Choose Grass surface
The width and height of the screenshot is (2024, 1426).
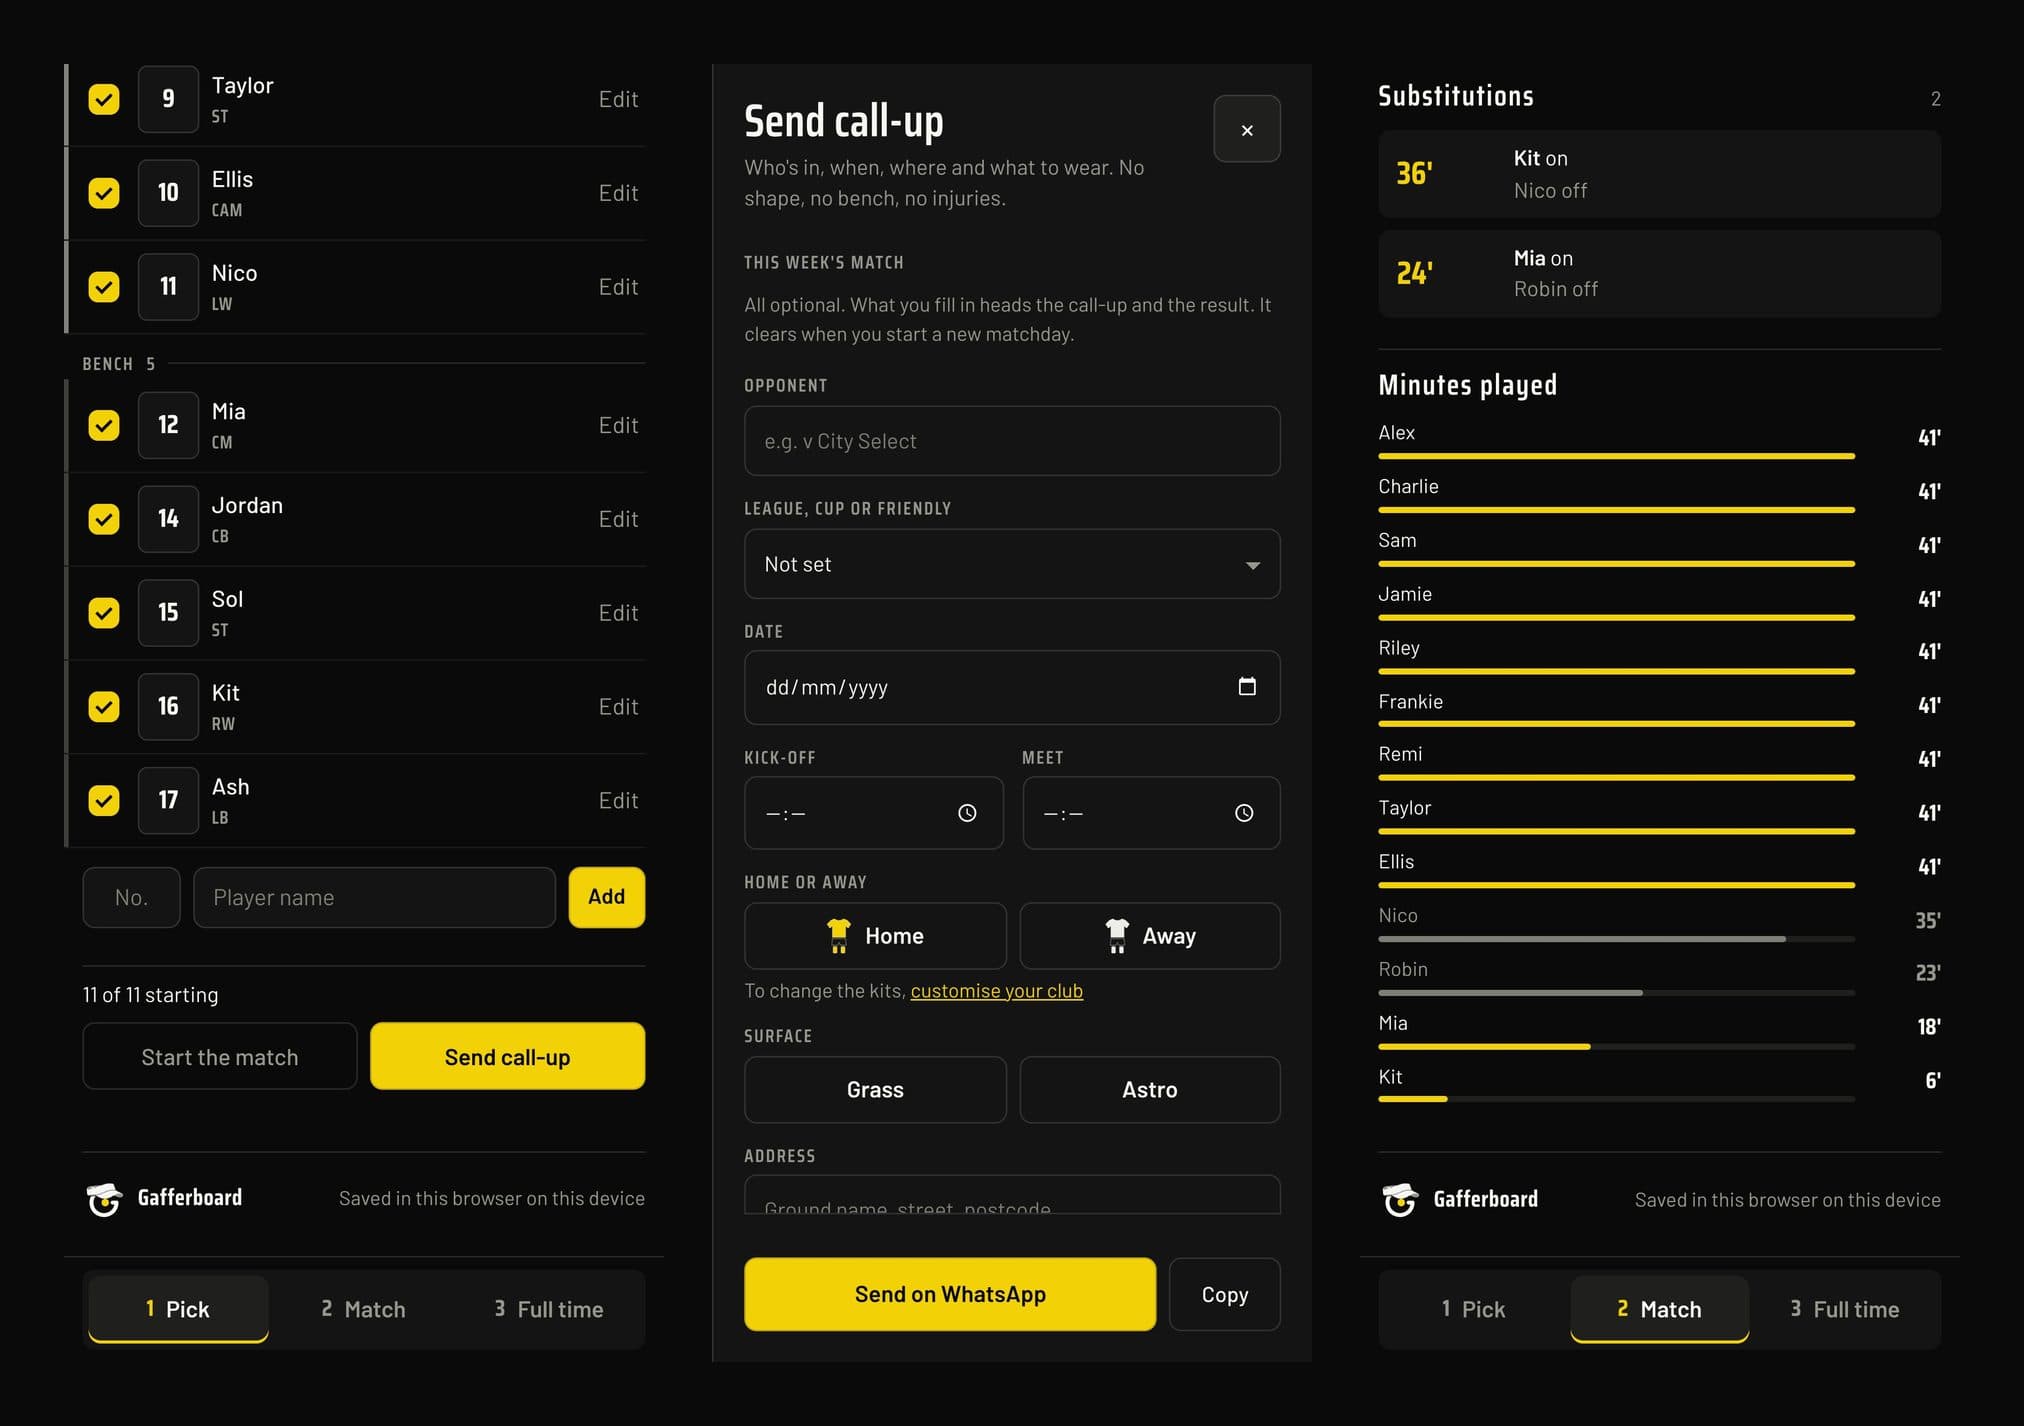click(875, 1090)
